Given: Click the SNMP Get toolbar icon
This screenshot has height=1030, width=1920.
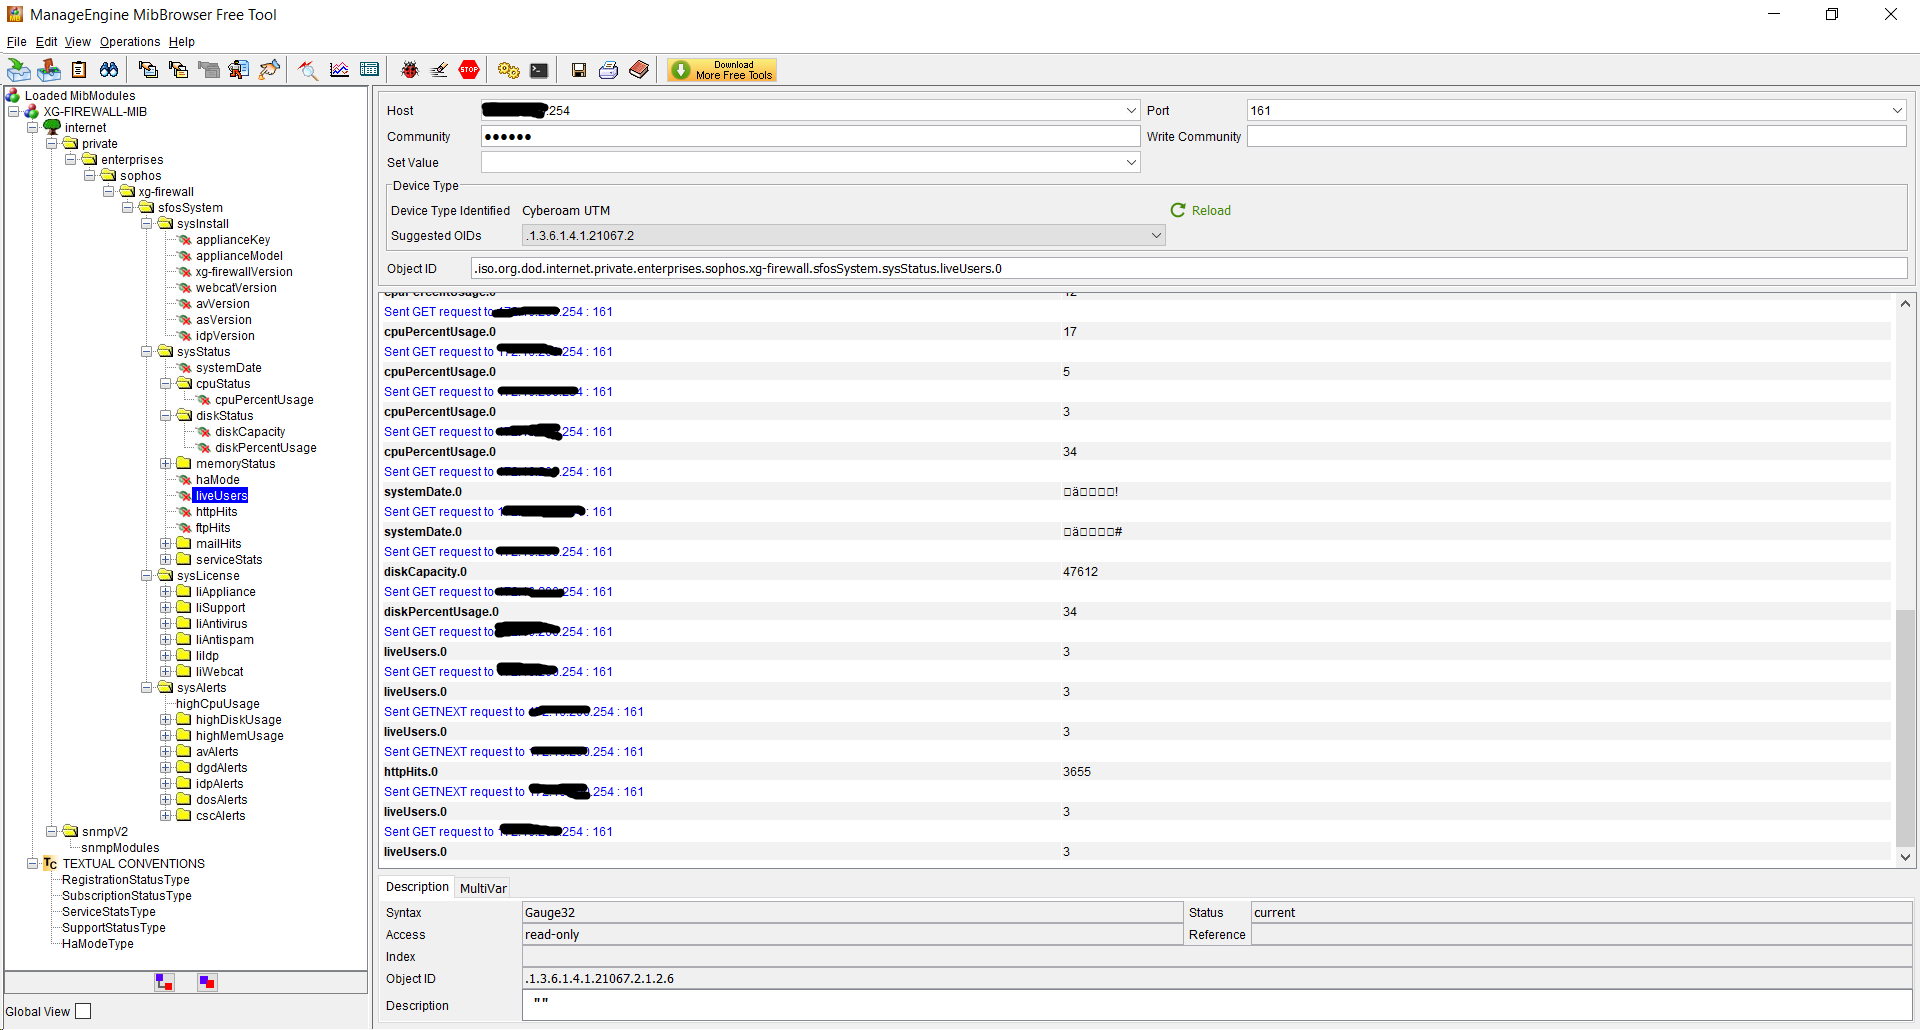Looking at the screenshot, I should (148, 70).
